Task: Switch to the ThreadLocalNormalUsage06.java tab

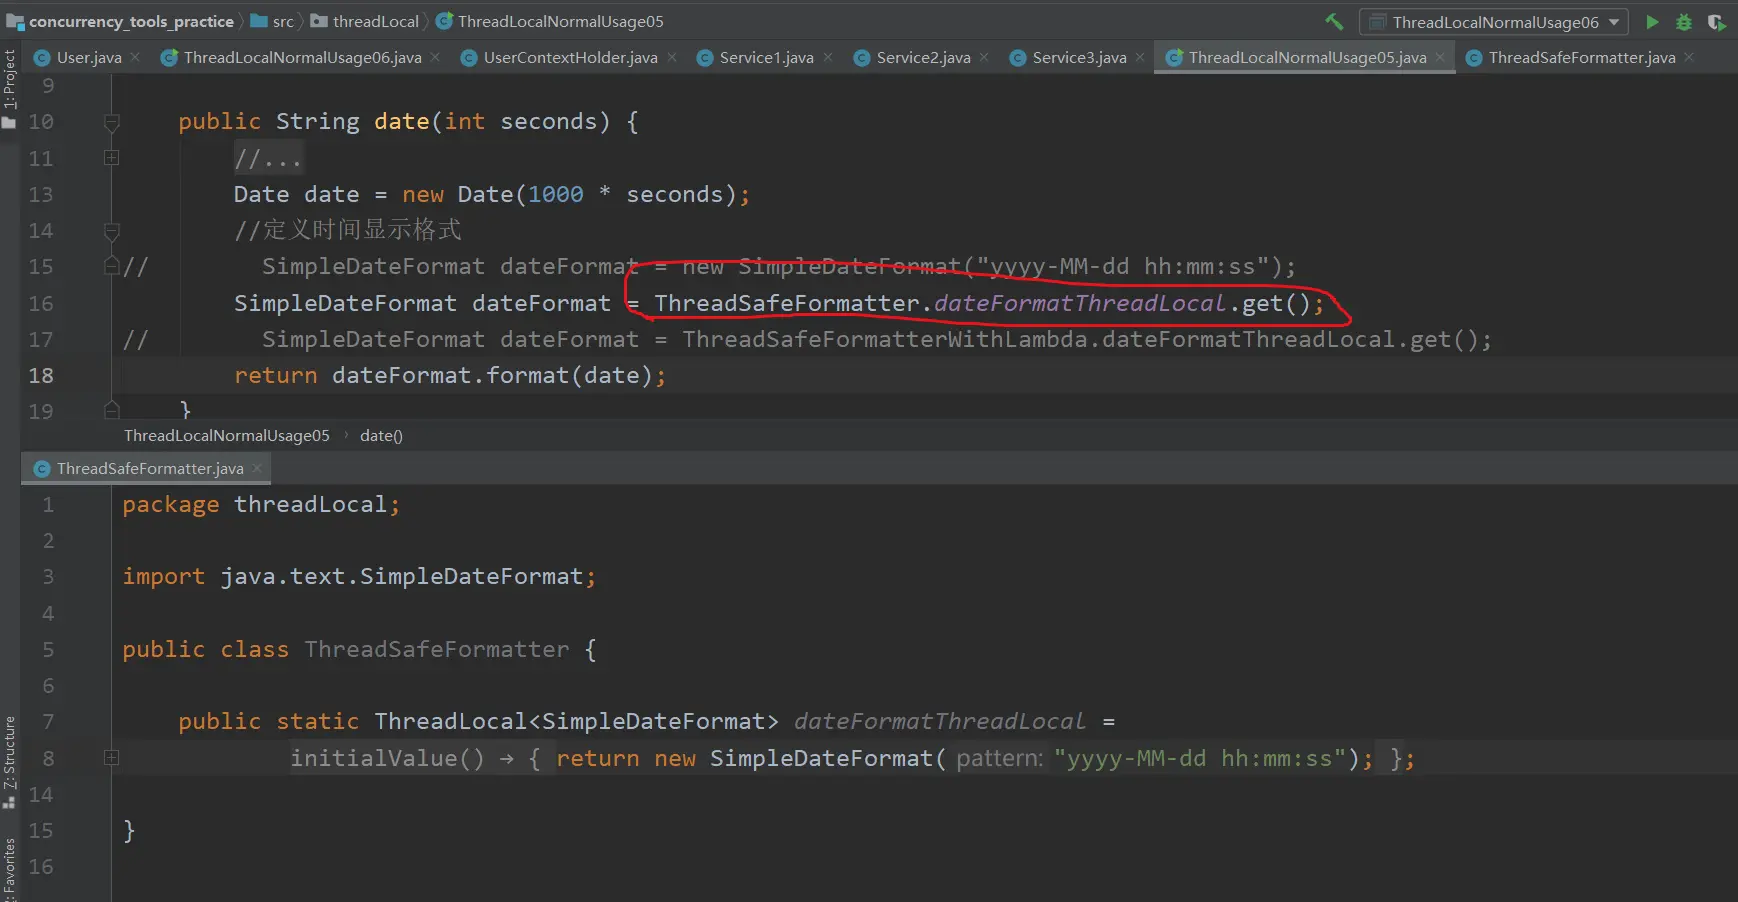Action: pyautogui.click(x=302, y=58)
